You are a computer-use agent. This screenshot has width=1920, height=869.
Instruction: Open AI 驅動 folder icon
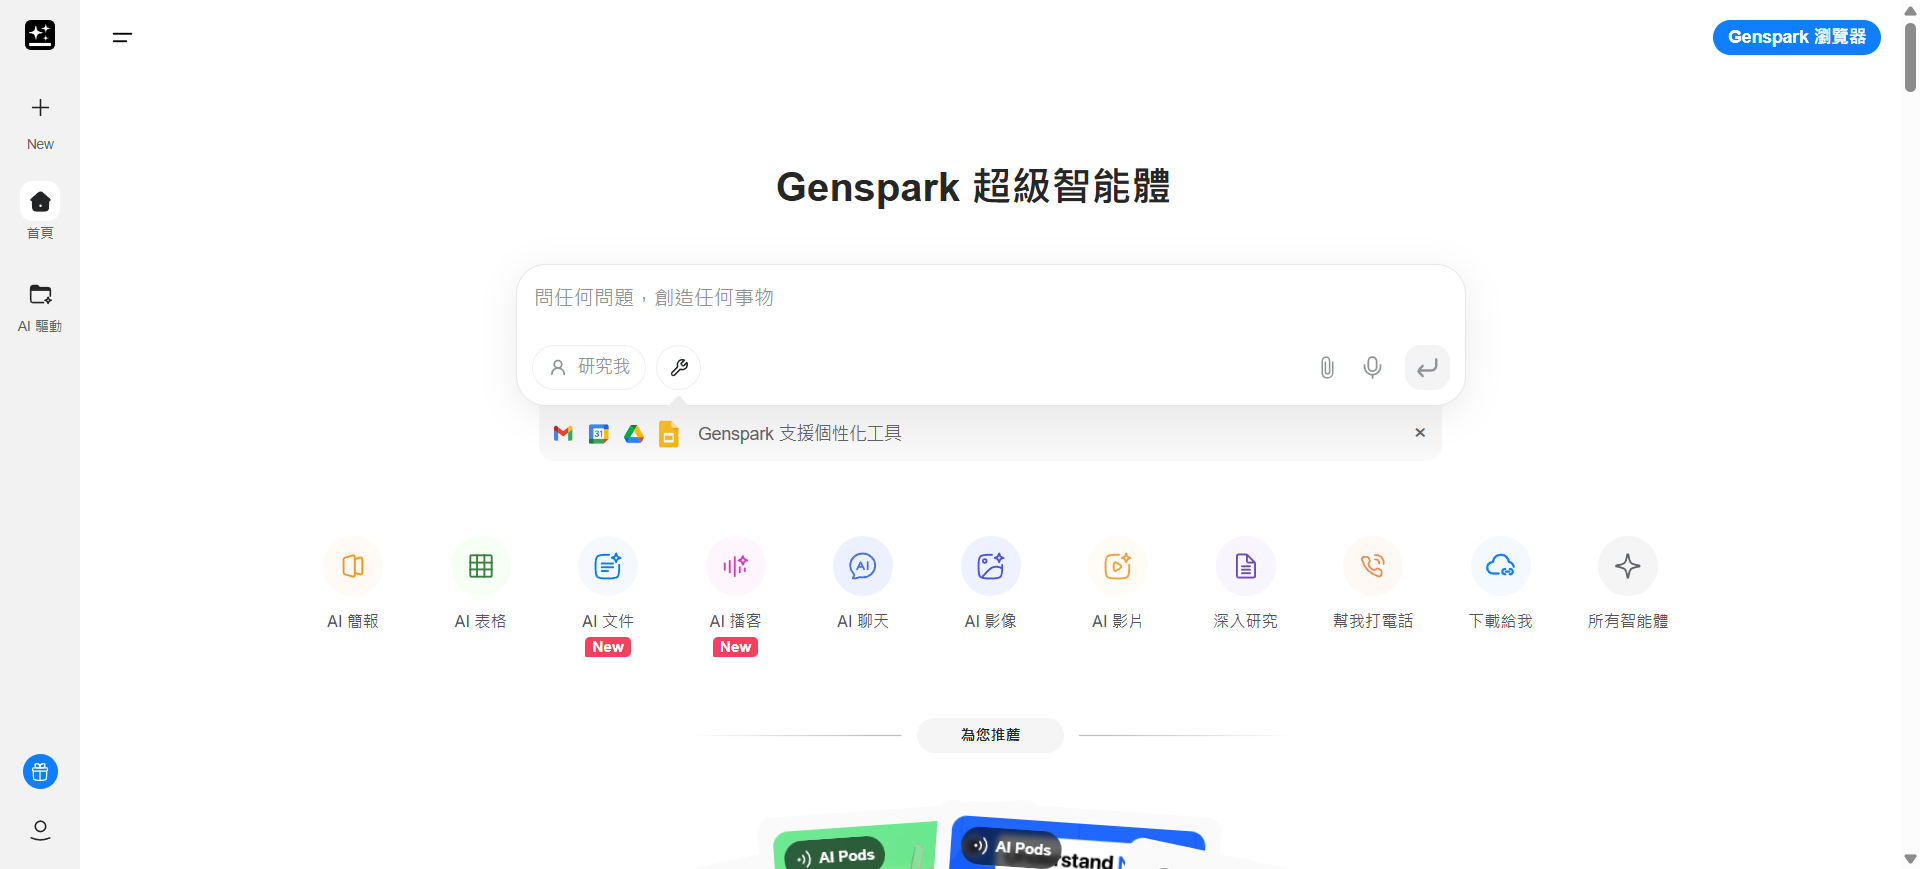tap(40, 295)
